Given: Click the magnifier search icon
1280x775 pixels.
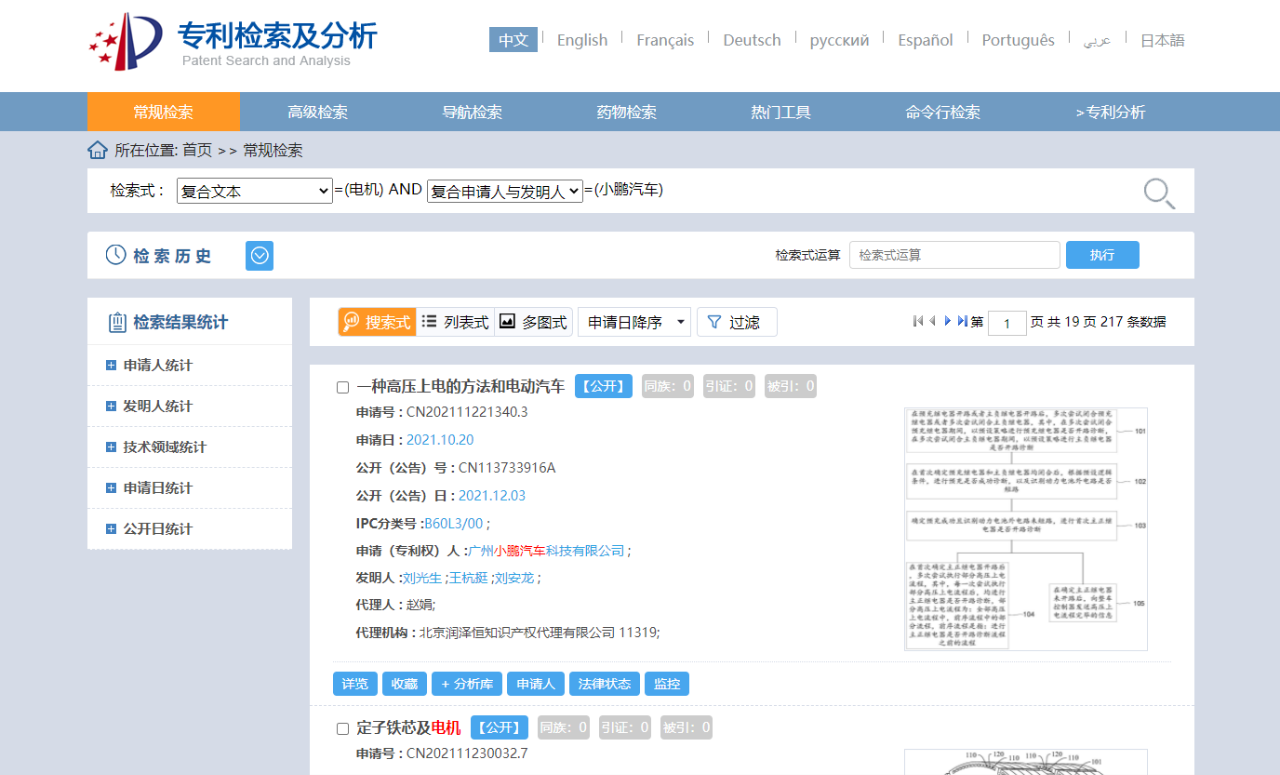Looking at the screenshot, I should pos(1159,192).
